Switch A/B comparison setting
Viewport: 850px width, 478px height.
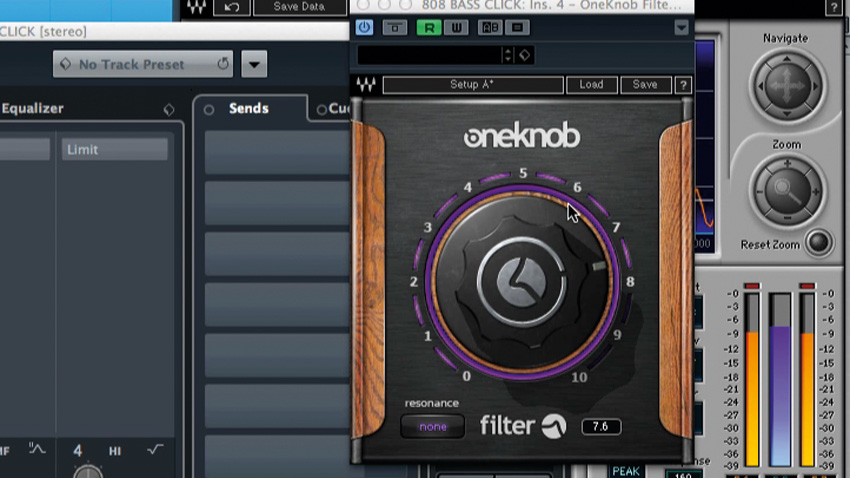(x=490, y=28)
